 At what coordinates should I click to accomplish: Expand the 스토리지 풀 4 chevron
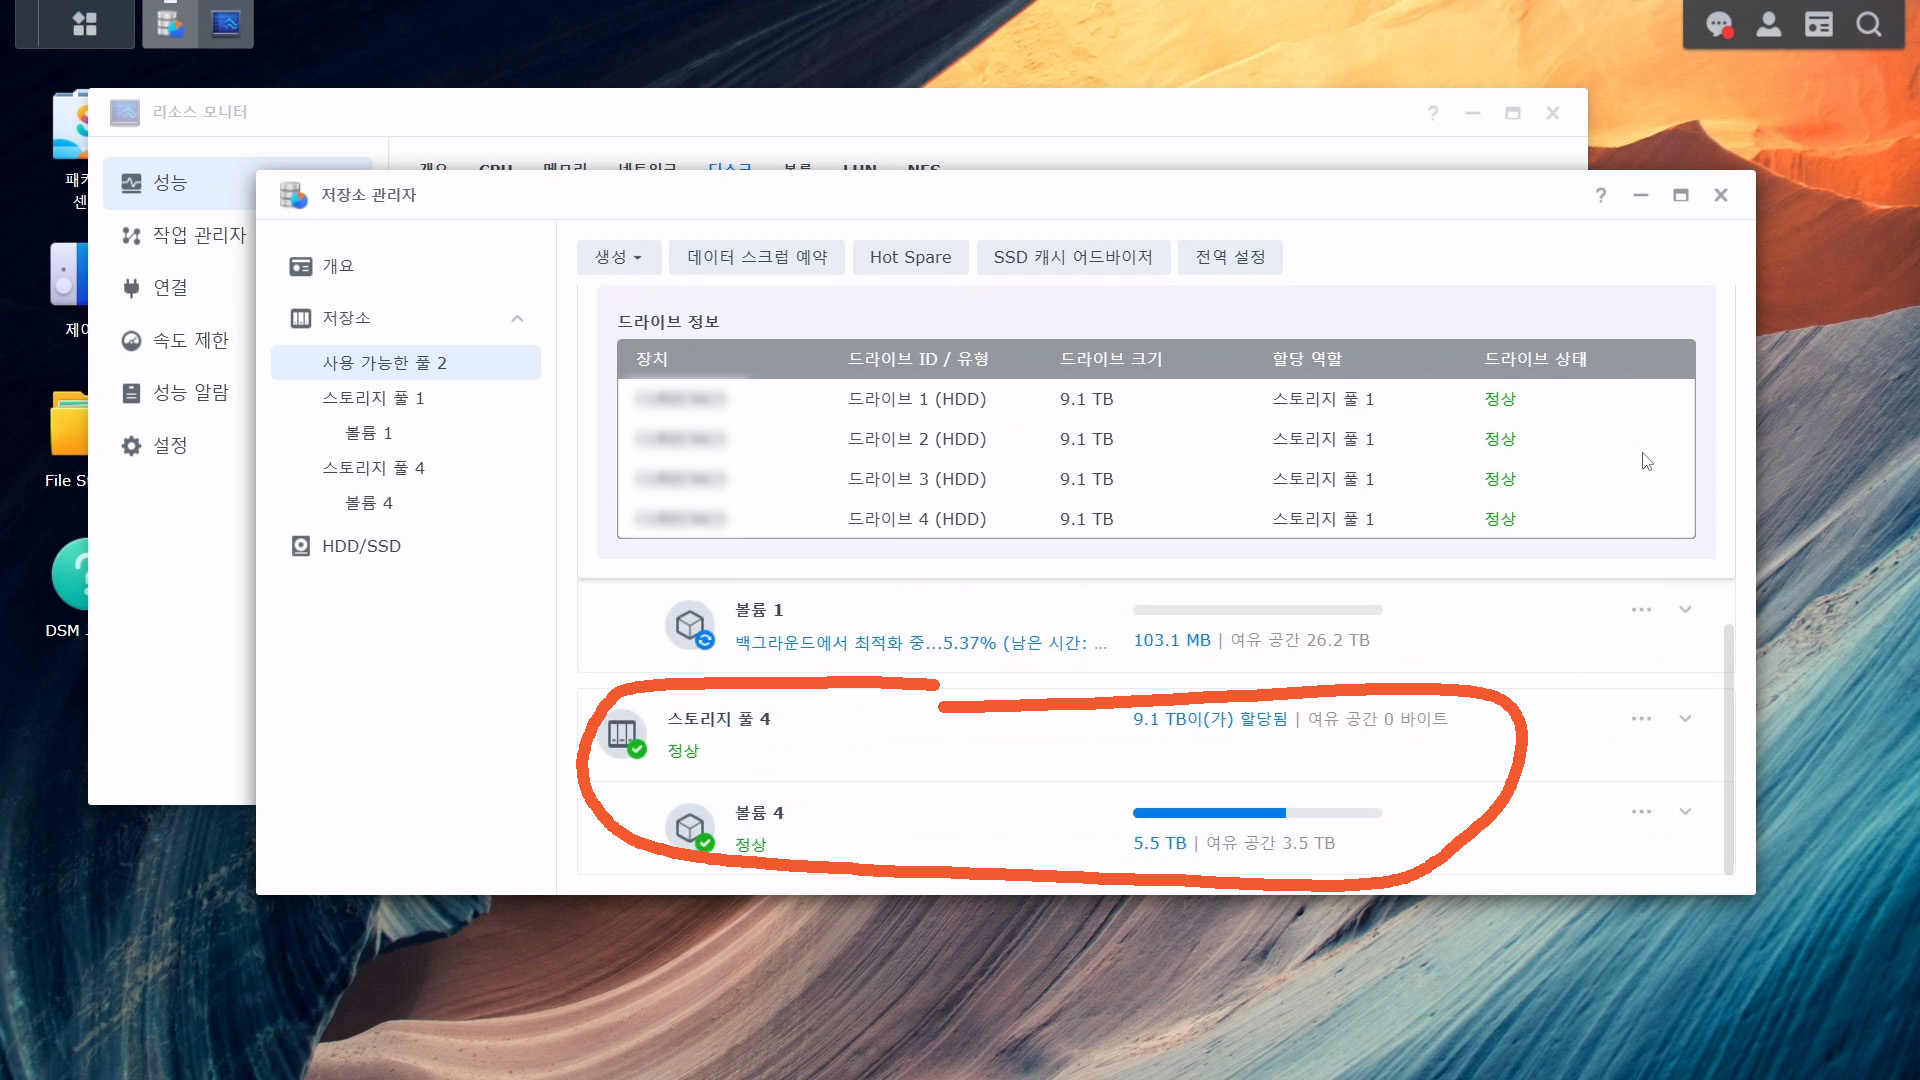[1685, 718]
